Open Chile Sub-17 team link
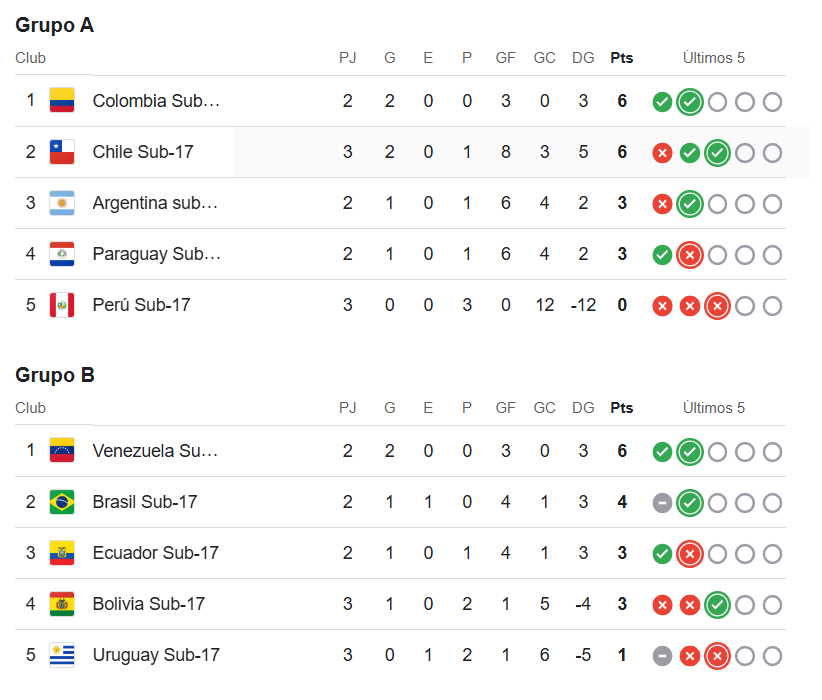The image size is (822, 700). [x=143, y=152]
